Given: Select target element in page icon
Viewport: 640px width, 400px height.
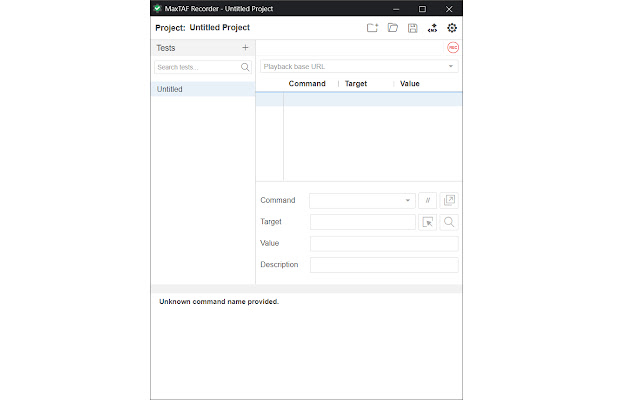Looking at the screenshot, I should (427, 222).
